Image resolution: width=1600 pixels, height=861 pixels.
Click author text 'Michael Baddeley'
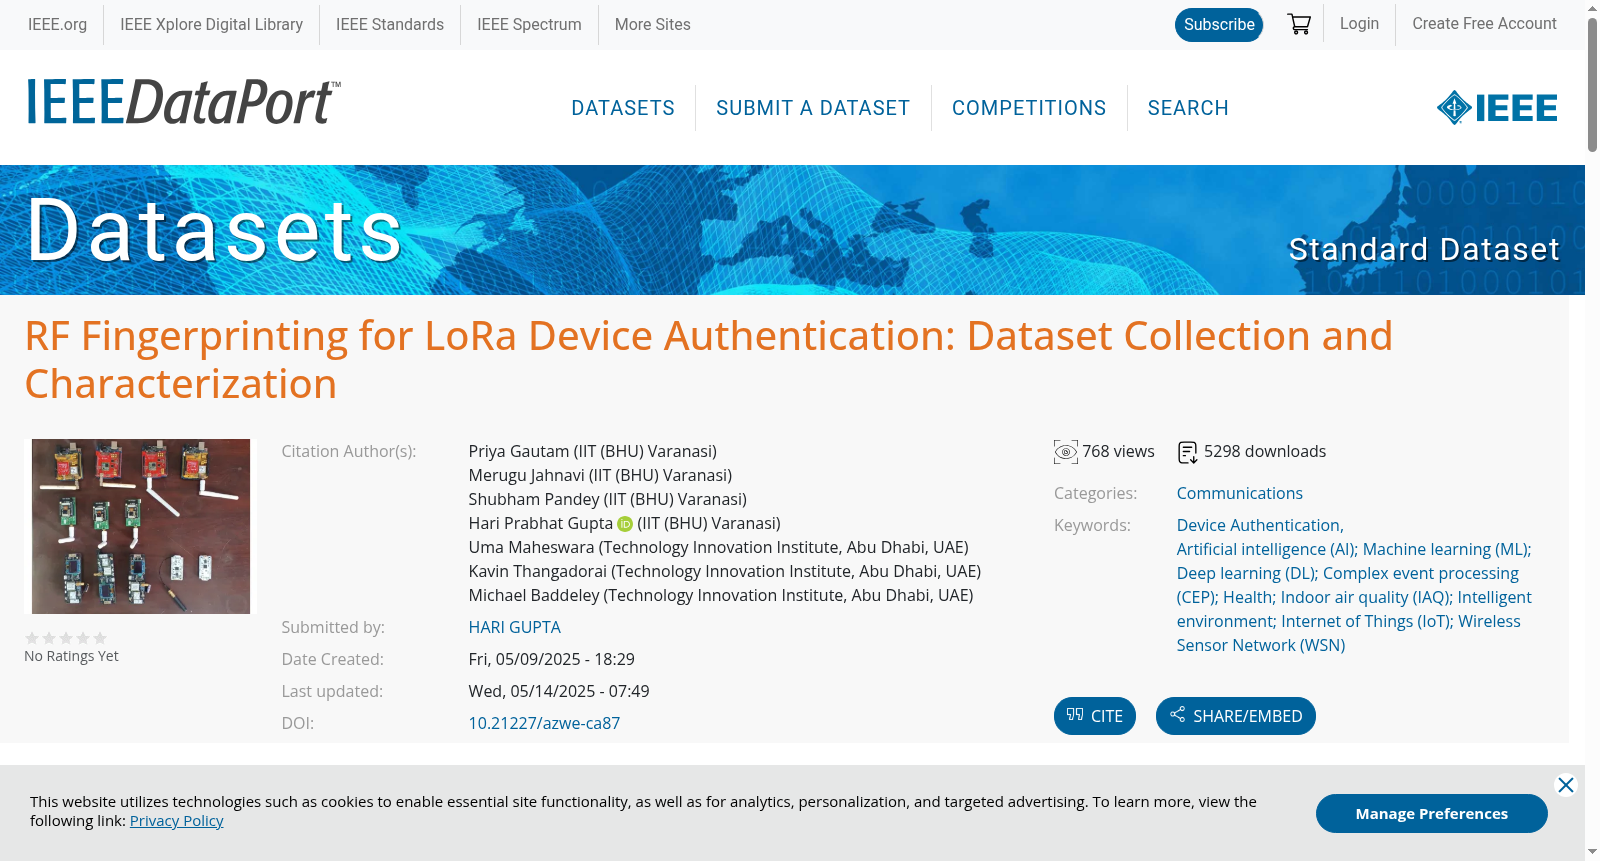pyautogui.click(x=534, y=595)
